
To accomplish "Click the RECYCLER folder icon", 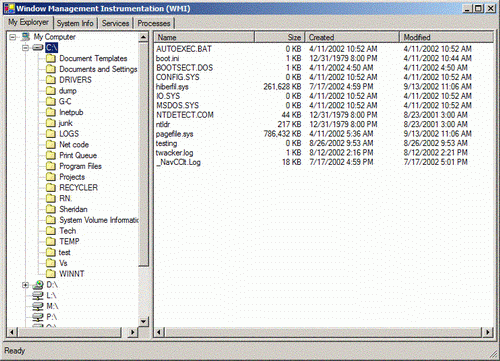I will click(51, 188).
